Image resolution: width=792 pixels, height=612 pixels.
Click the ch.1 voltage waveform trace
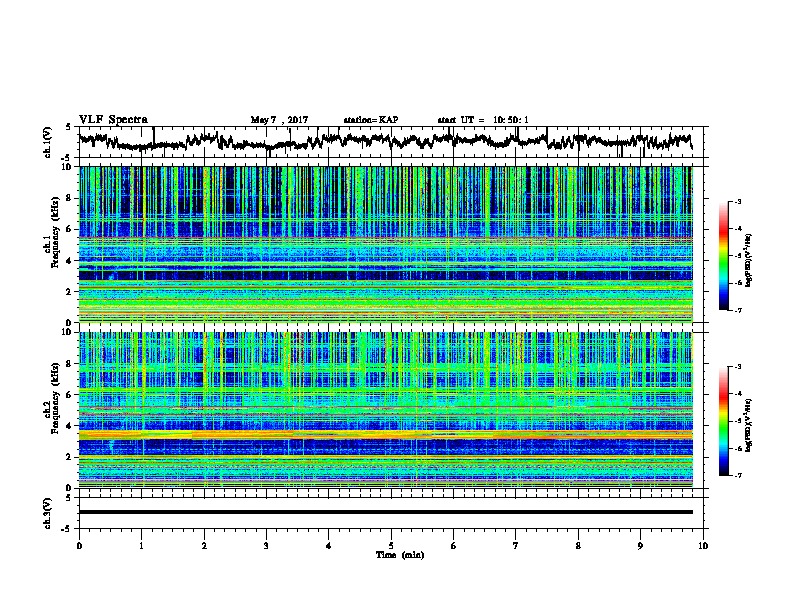pos(385,140)
